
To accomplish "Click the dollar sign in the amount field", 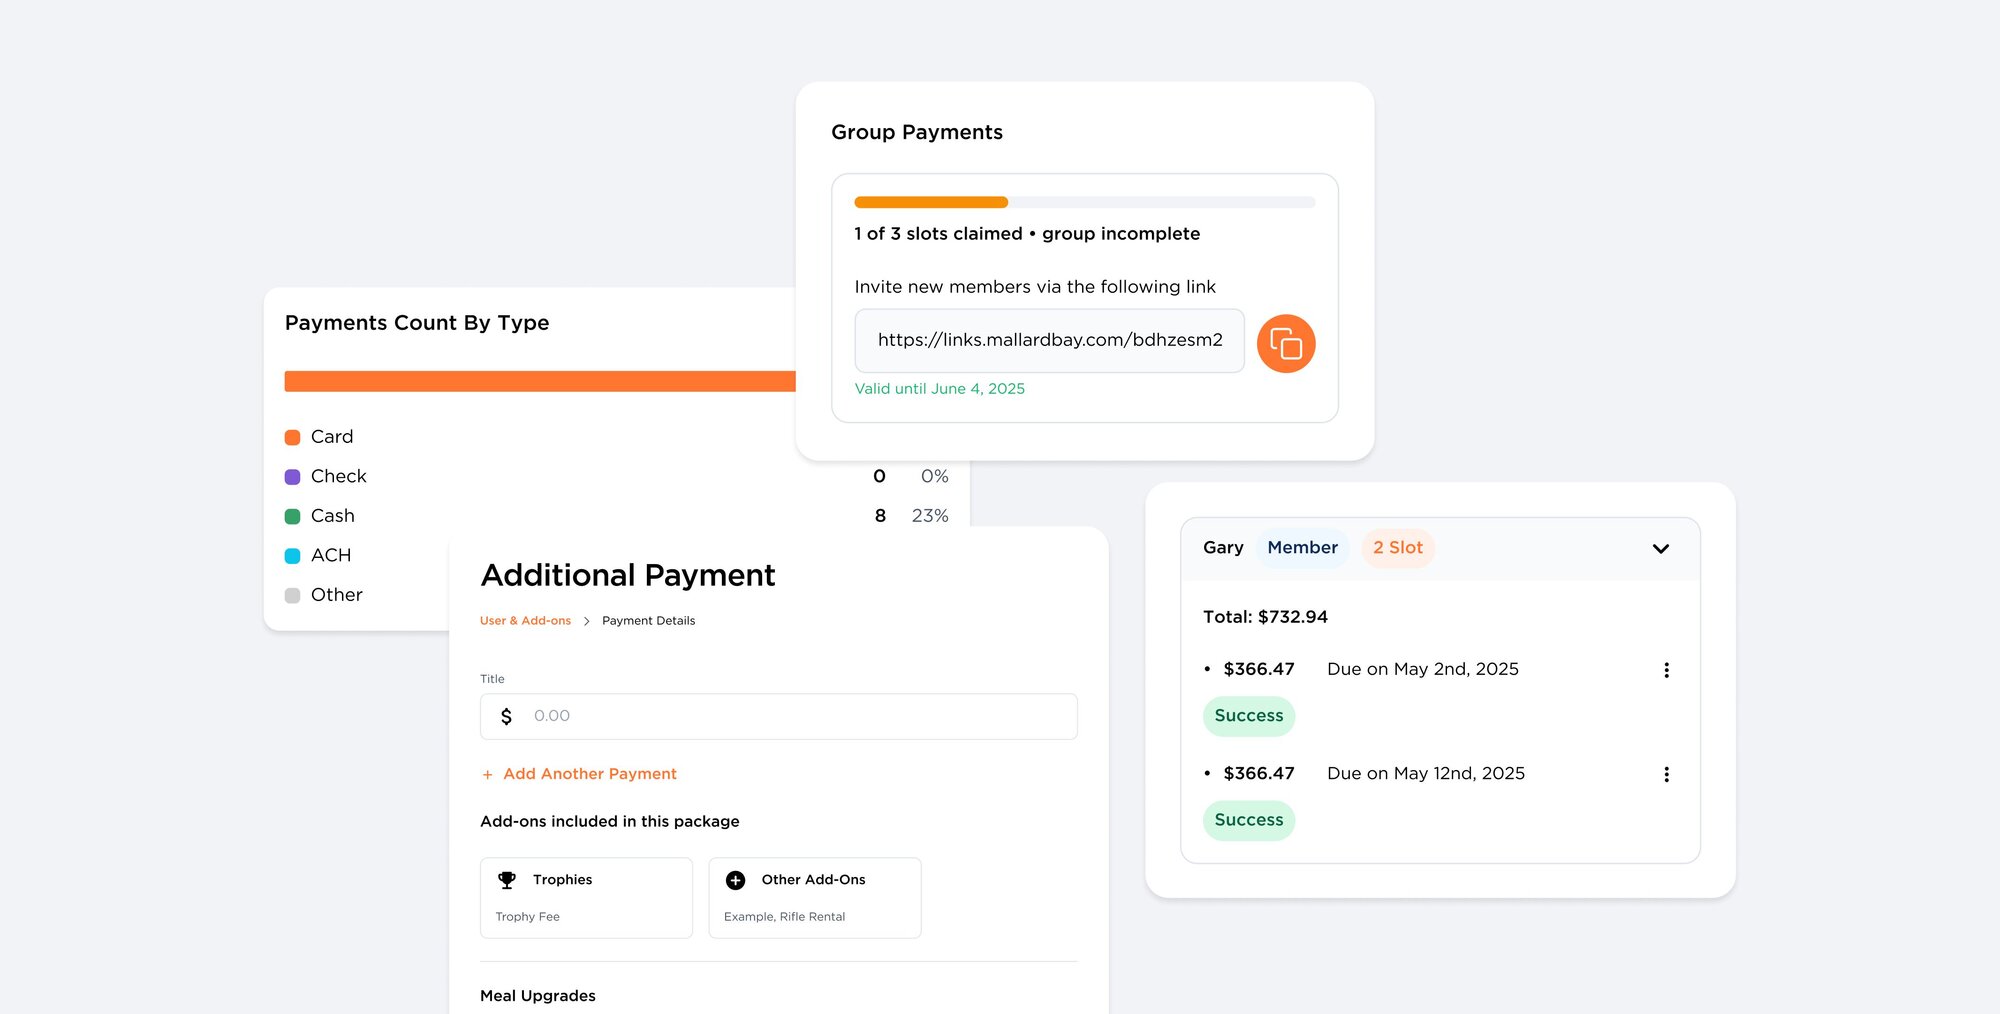I will pos(507,716).
